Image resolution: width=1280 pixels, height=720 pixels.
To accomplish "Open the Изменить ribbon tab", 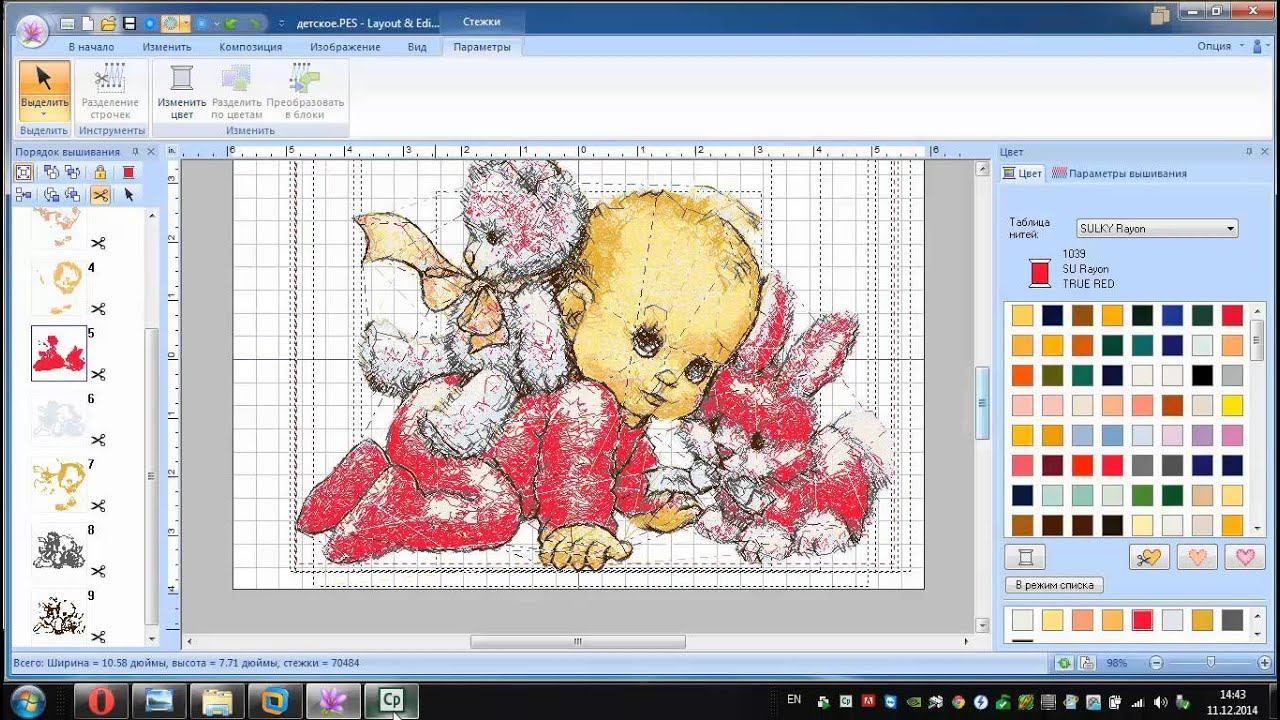I will (167, 47).
